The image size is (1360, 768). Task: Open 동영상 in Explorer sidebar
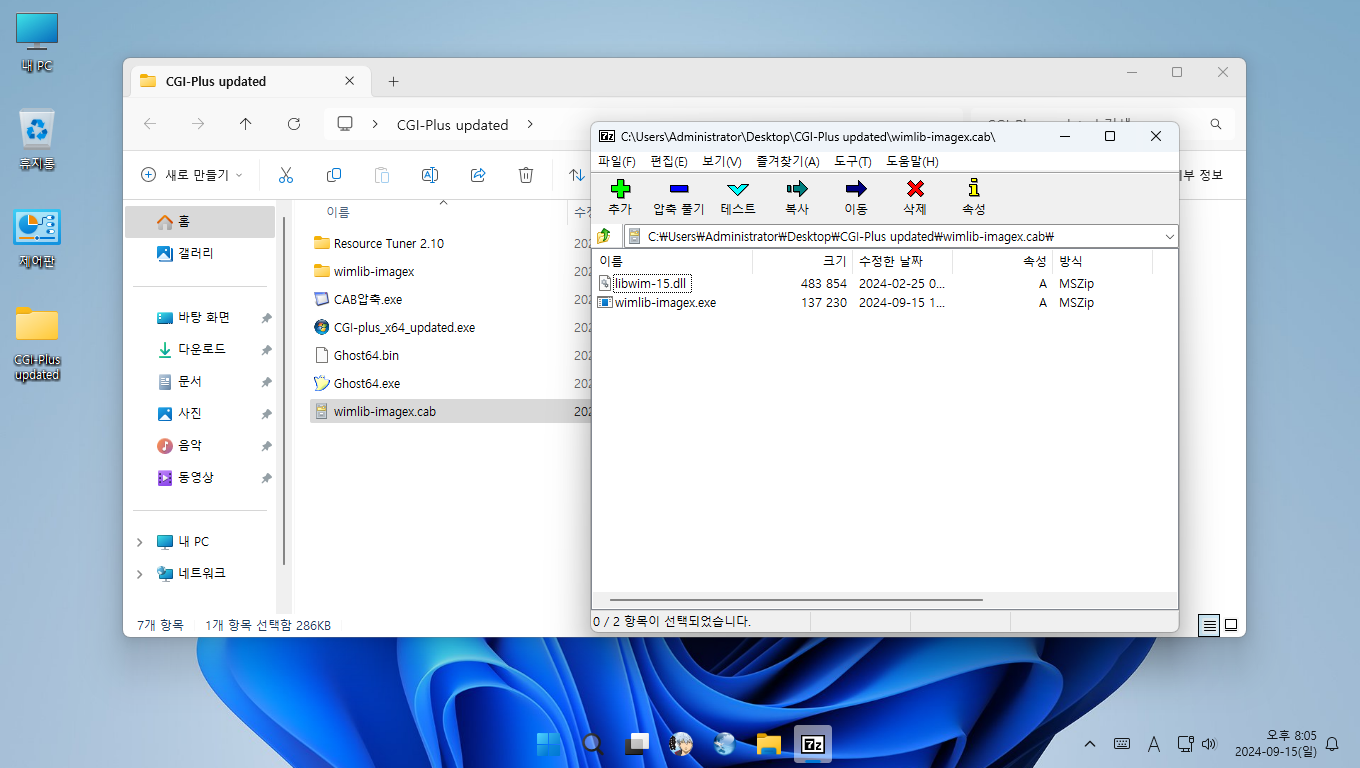200,477
